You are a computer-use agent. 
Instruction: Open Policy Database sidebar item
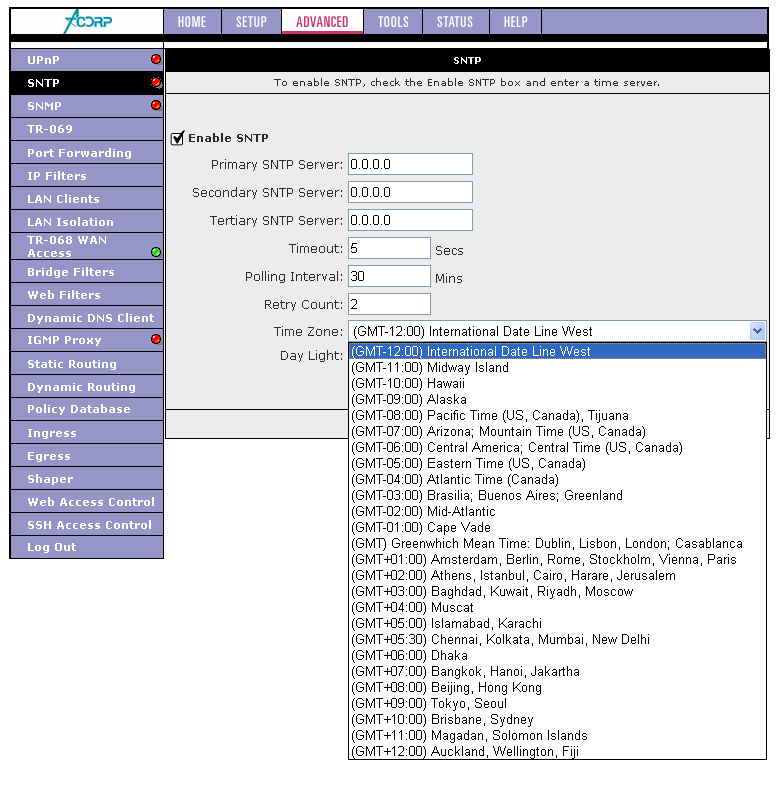[86, 409]
